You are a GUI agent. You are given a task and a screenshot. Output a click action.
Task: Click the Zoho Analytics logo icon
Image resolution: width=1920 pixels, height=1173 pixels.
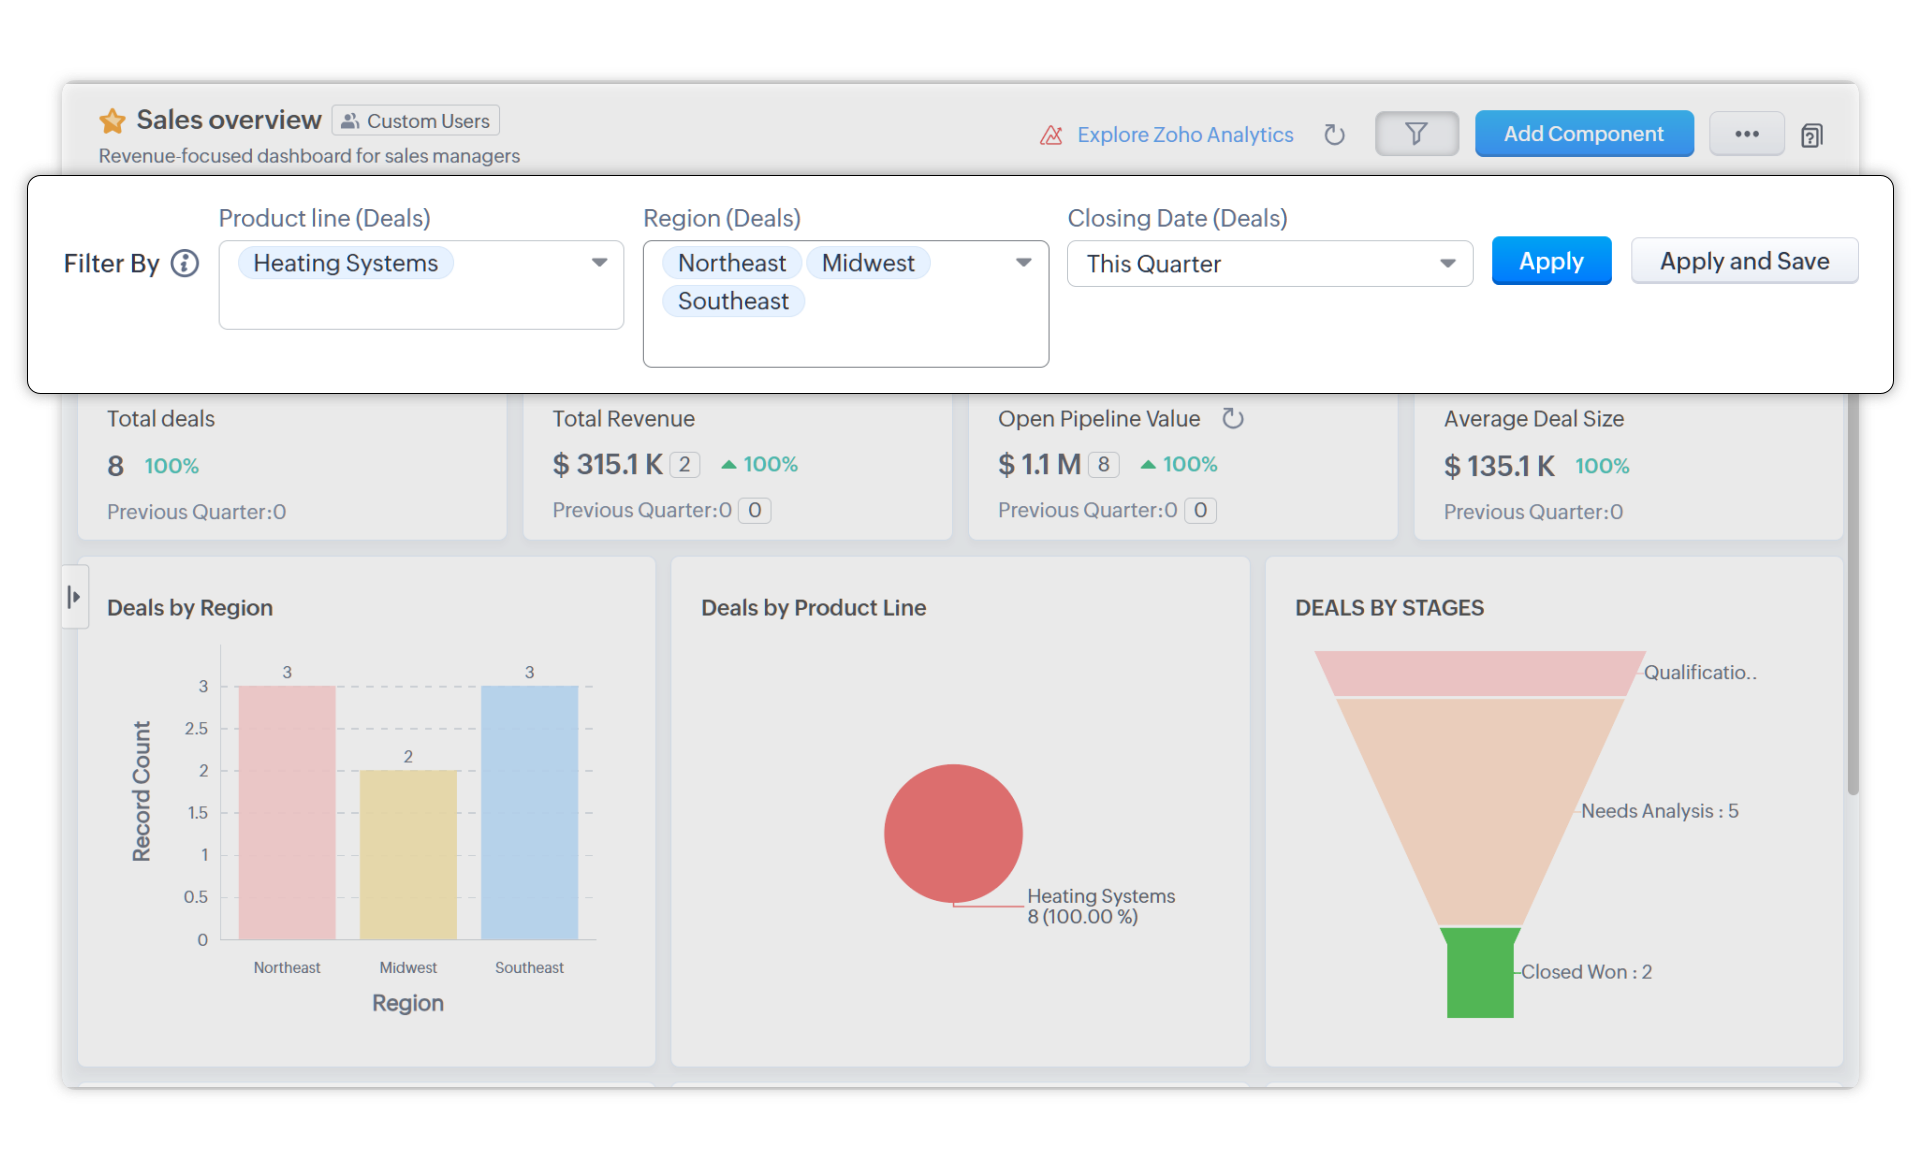coord(1050,135)
